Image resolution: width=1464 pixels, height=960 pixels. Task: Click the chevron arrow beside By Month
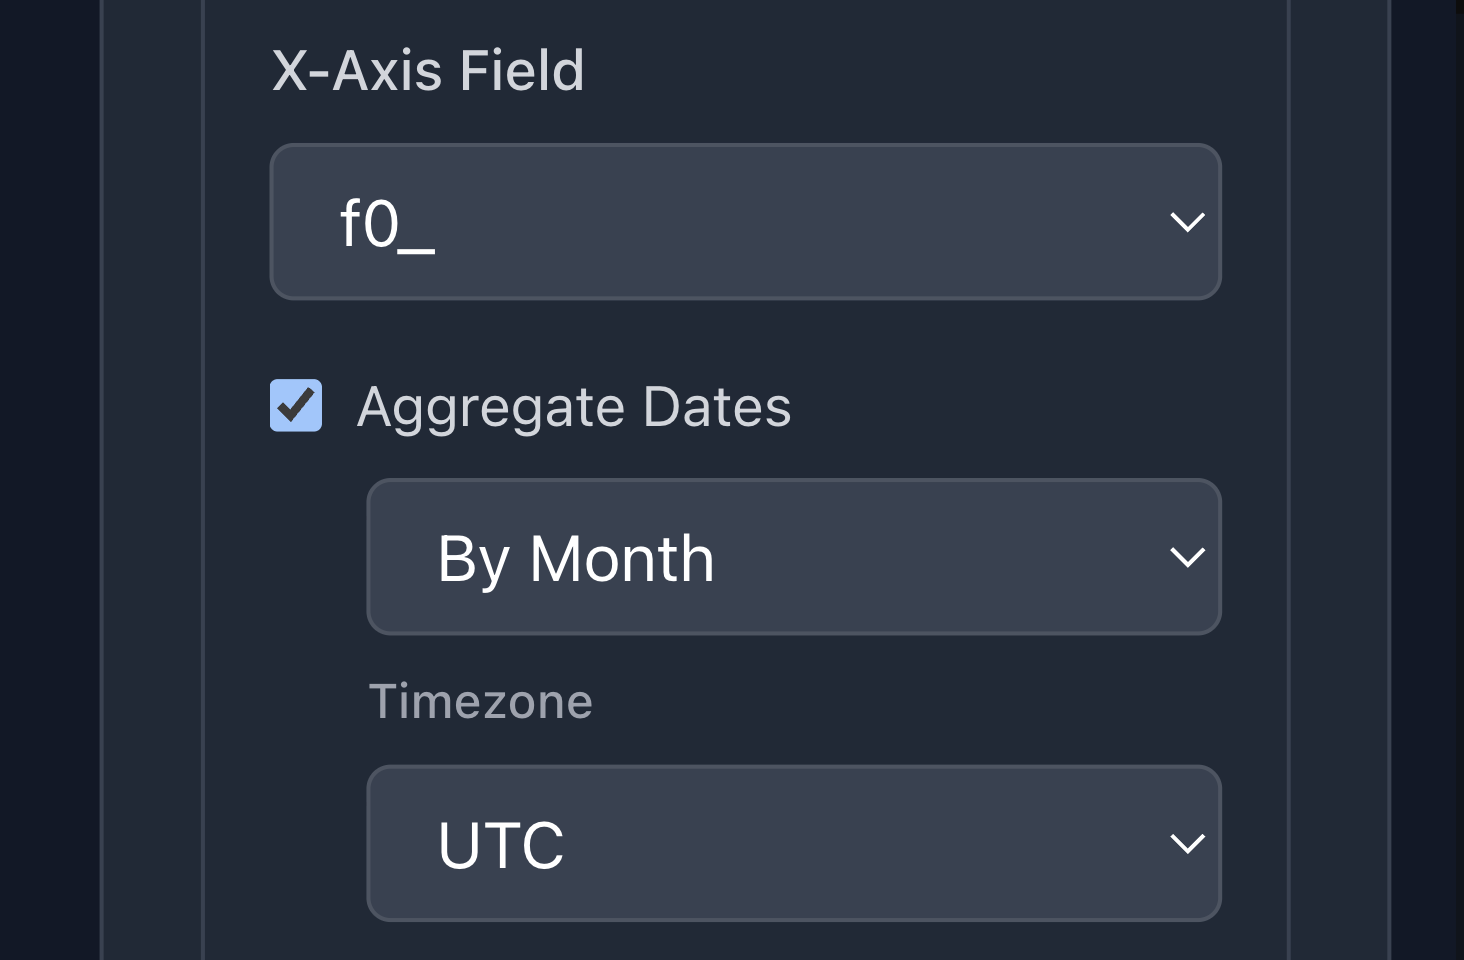[1187, 557]
